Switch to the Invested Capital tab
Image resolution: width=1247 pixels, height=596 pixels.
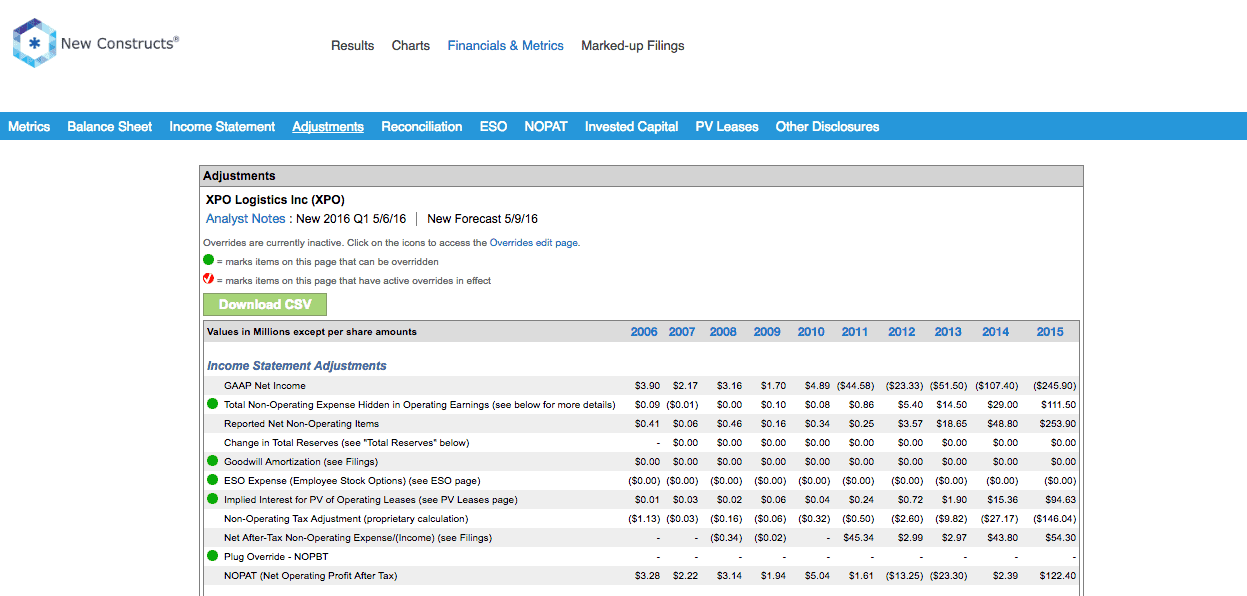click(632, 127)
